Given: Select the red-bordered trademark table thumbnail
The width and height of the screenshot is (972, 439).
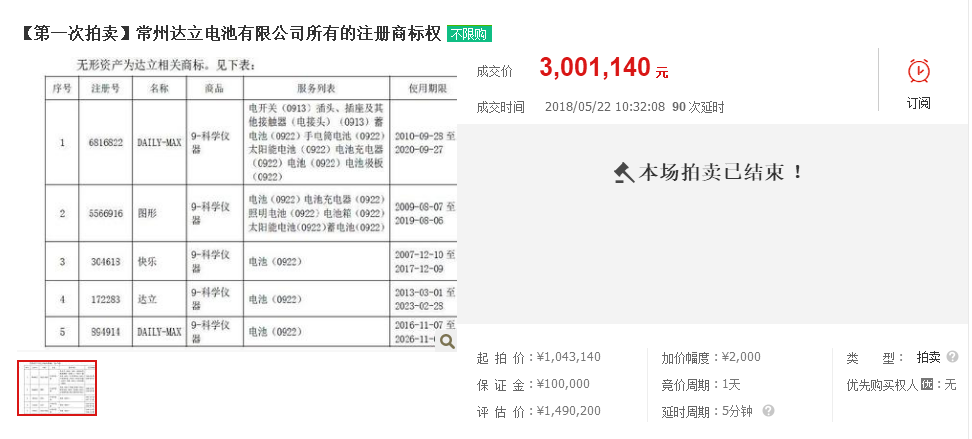Looking at the screenshot, I should [x=57, y=388].
